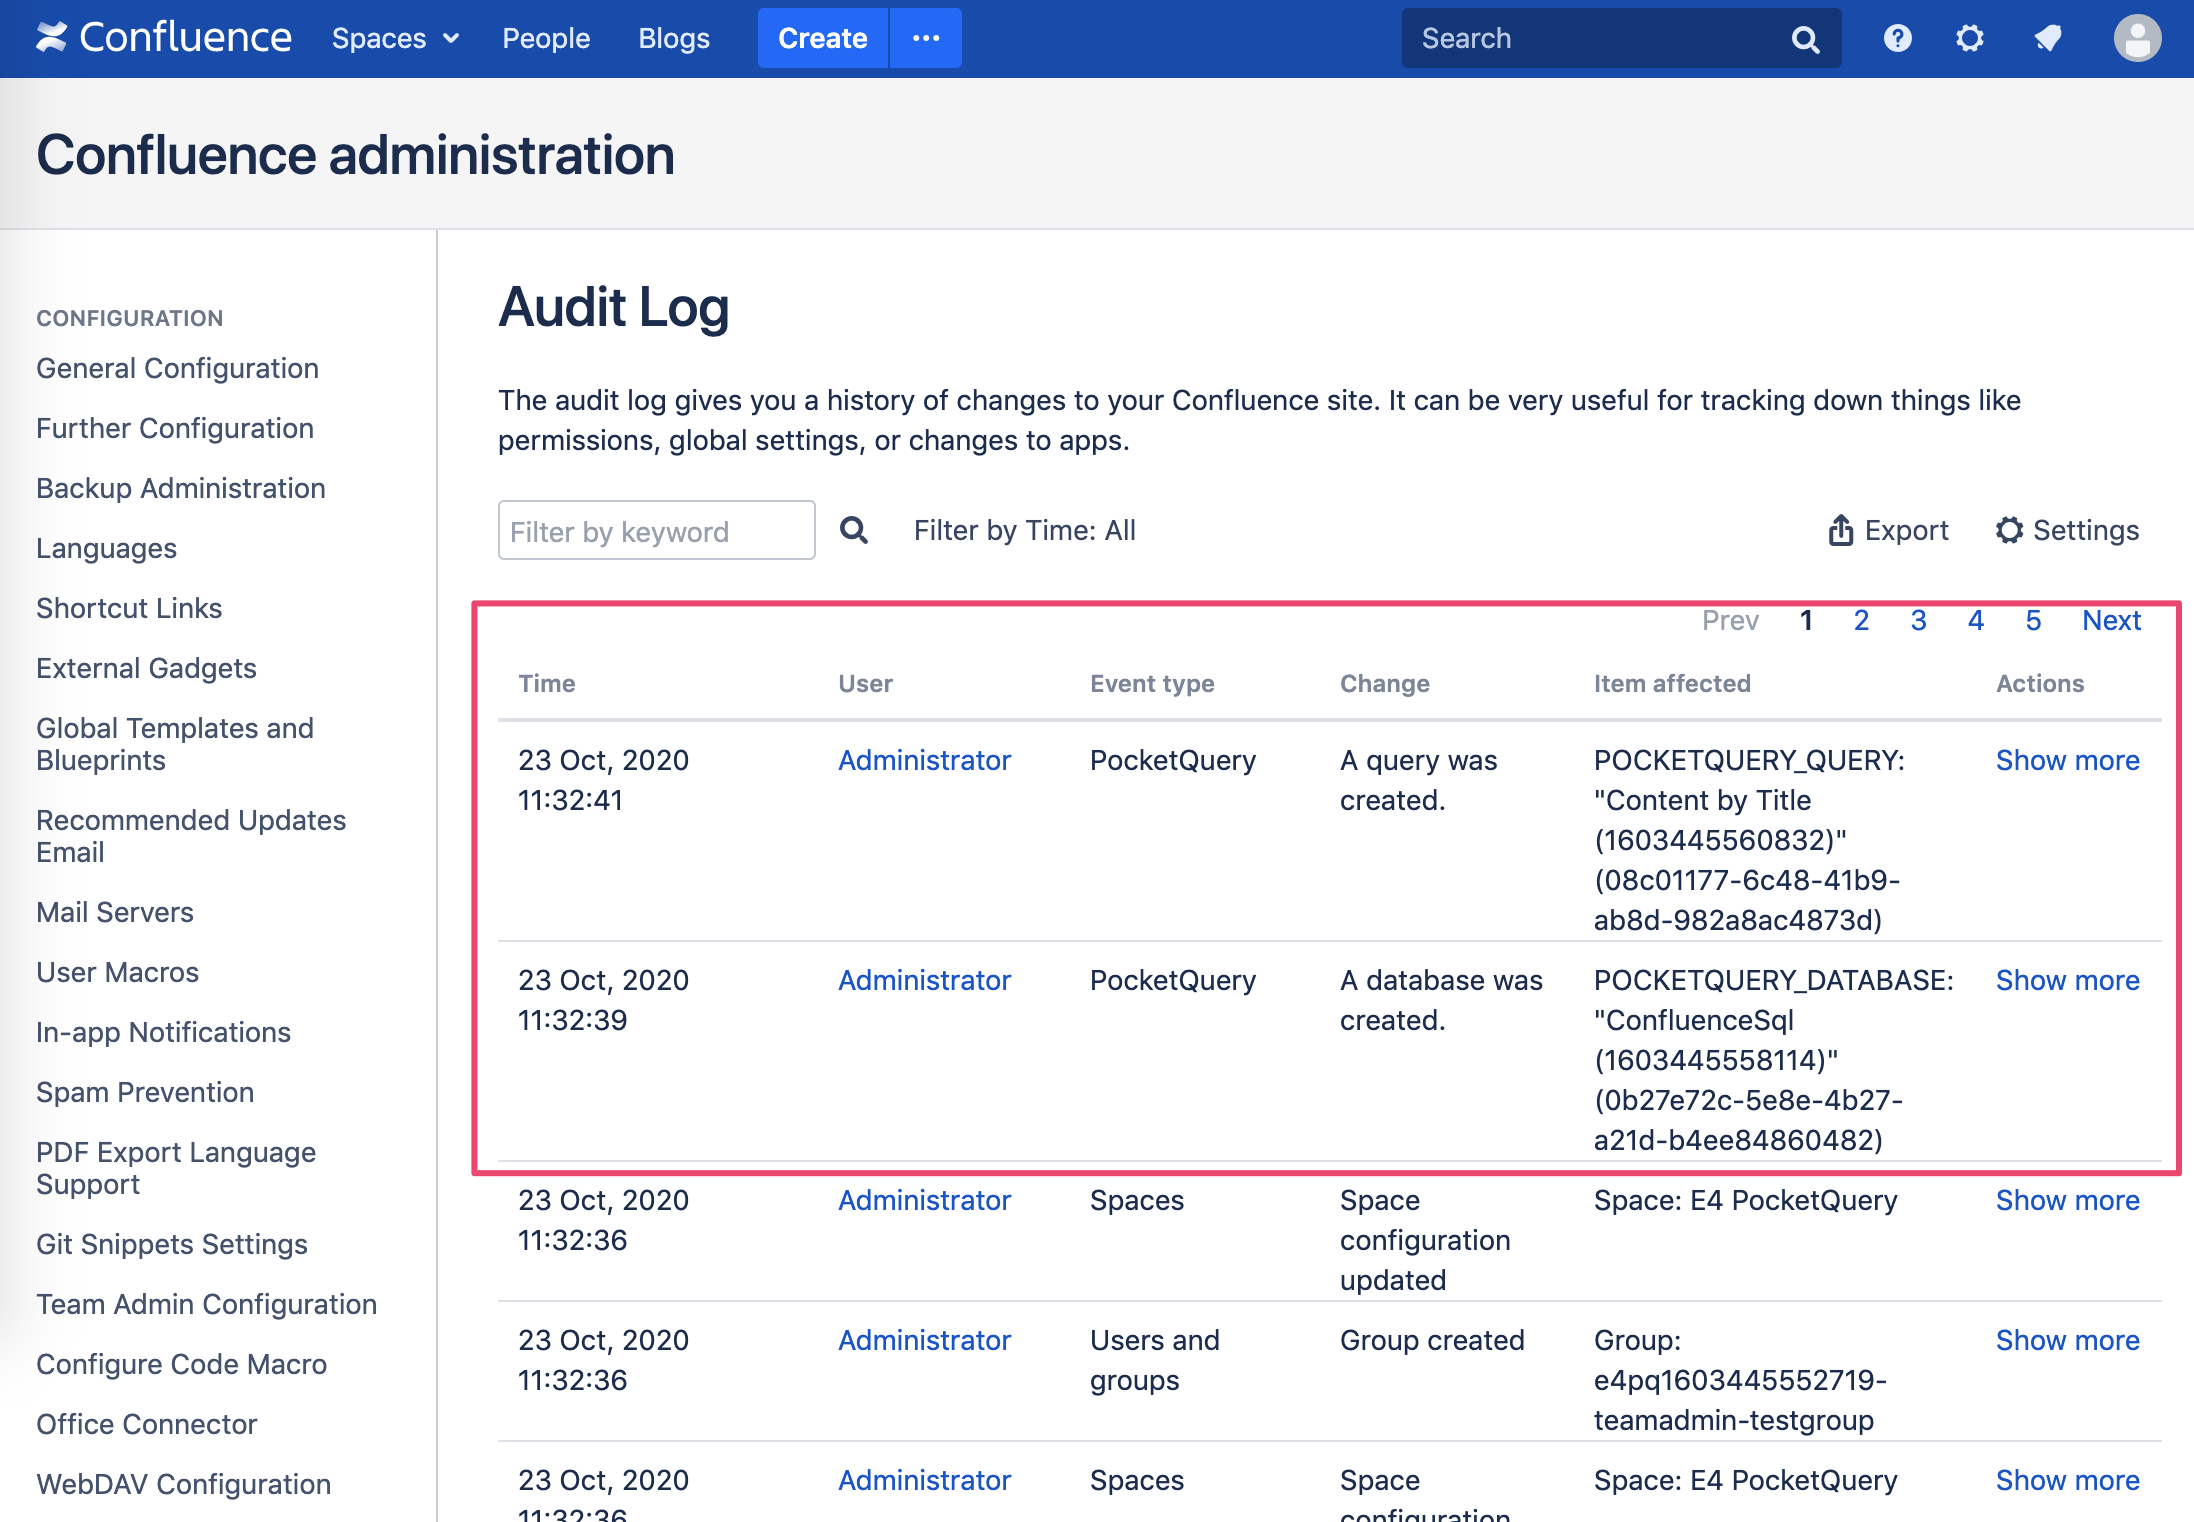Open Spam Prevention

point(145,1092)
